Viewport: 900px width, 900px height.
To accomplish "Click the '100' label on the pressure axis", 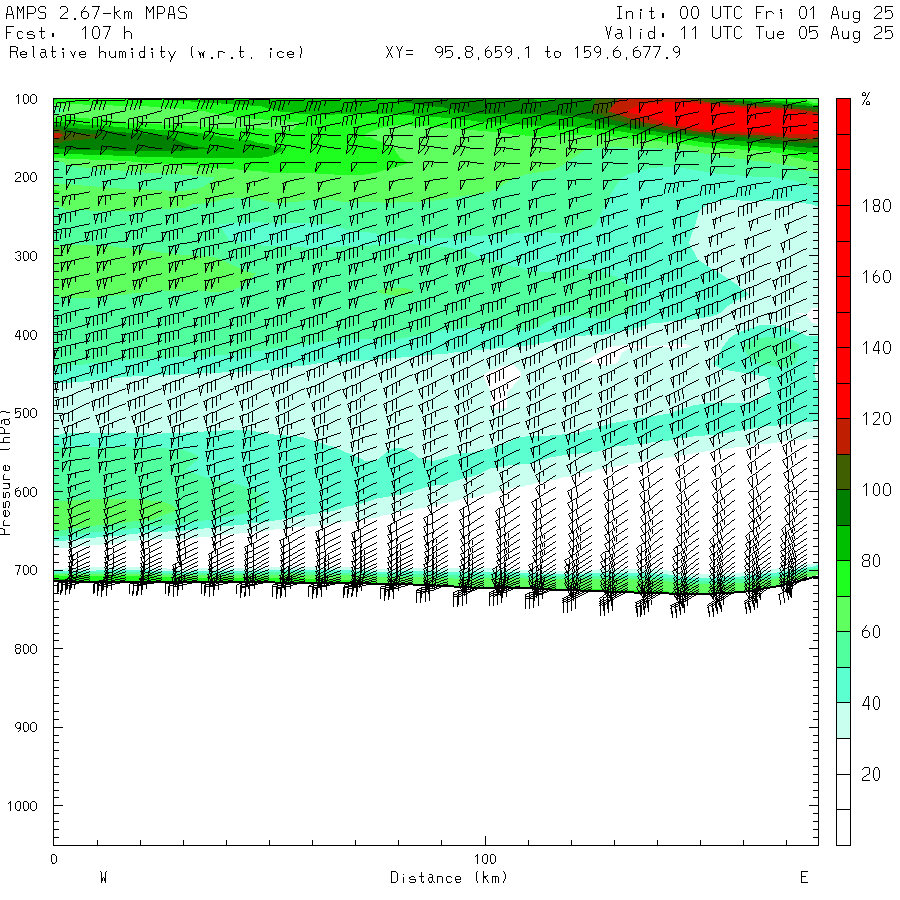I will pyautogui.click(x=26, y=99).
